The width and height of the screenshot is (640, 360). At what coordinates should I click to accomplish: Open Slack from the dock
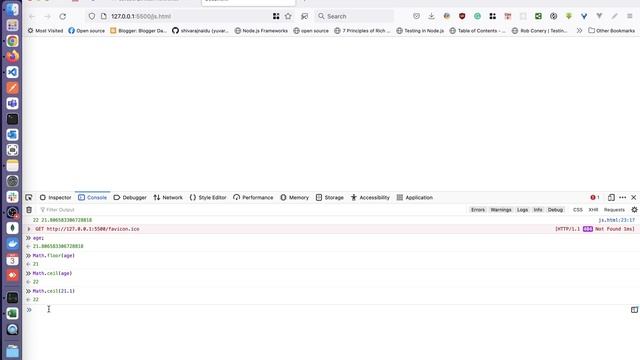coord(13,197)
